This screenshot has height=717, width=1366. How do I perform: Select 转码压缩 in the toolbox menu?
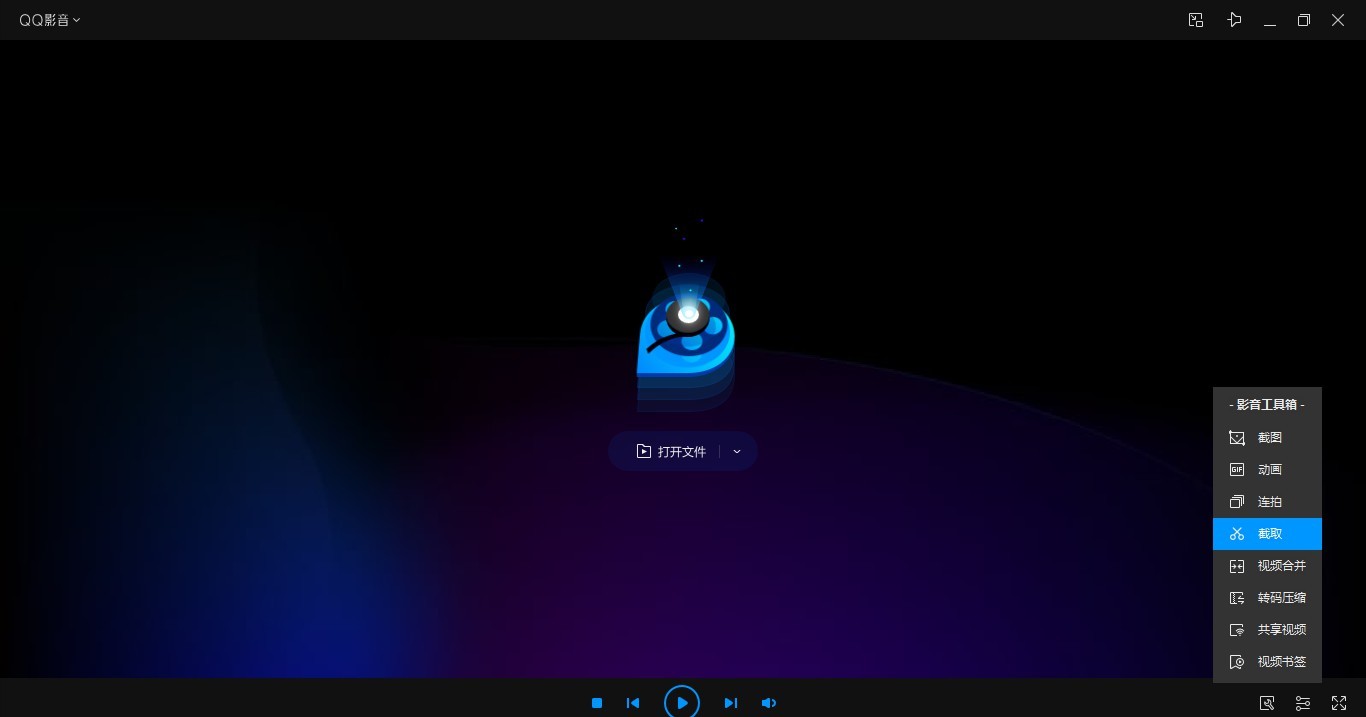click(x=1267, y=598)
